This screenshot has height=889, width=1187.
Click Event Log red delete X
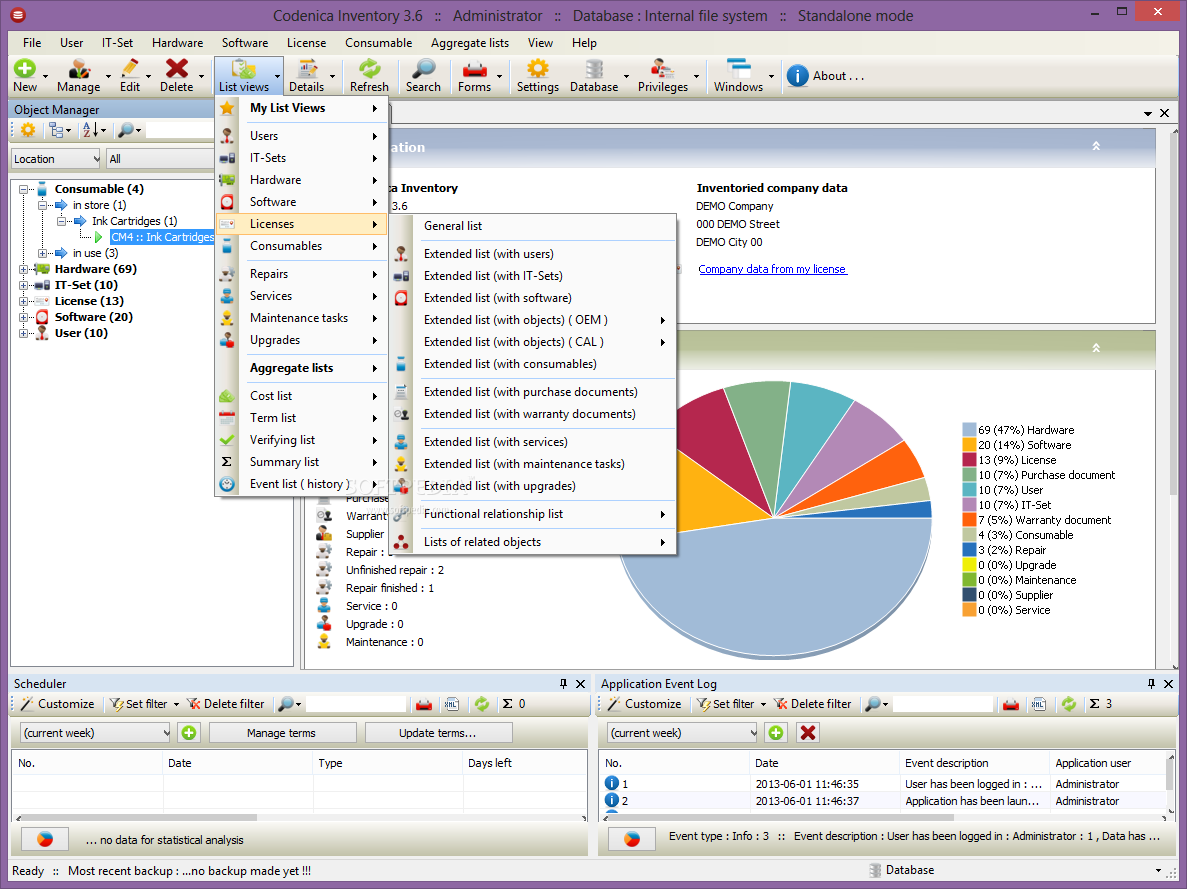(808, 732)
